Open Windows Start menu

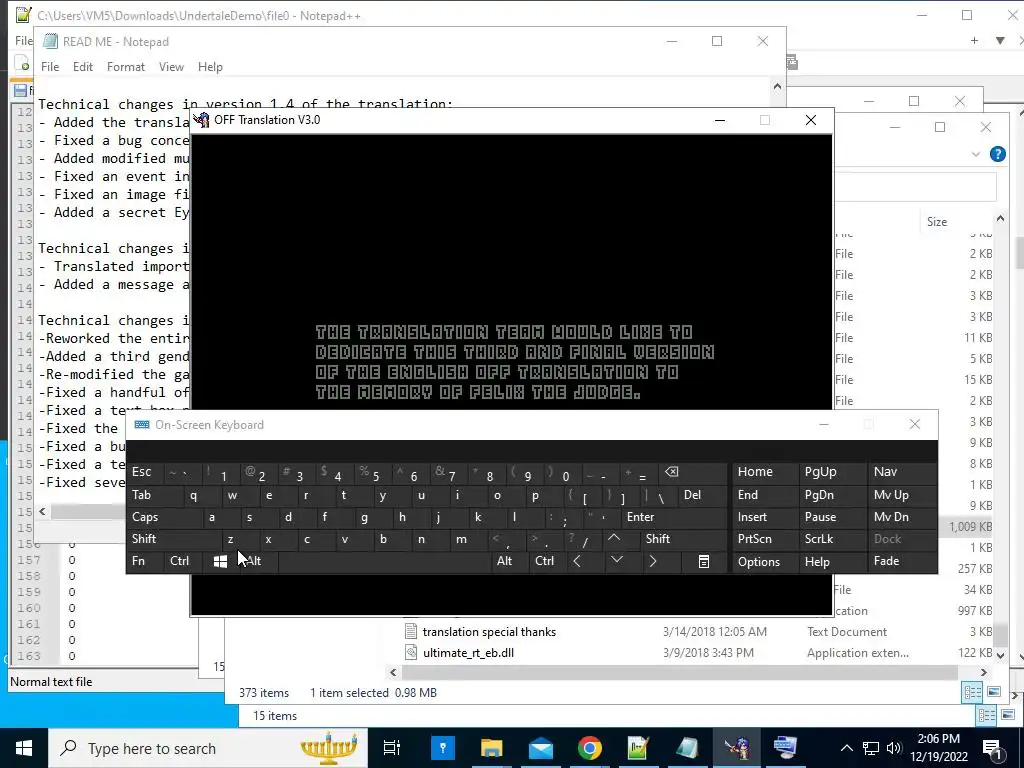(24, 748)
